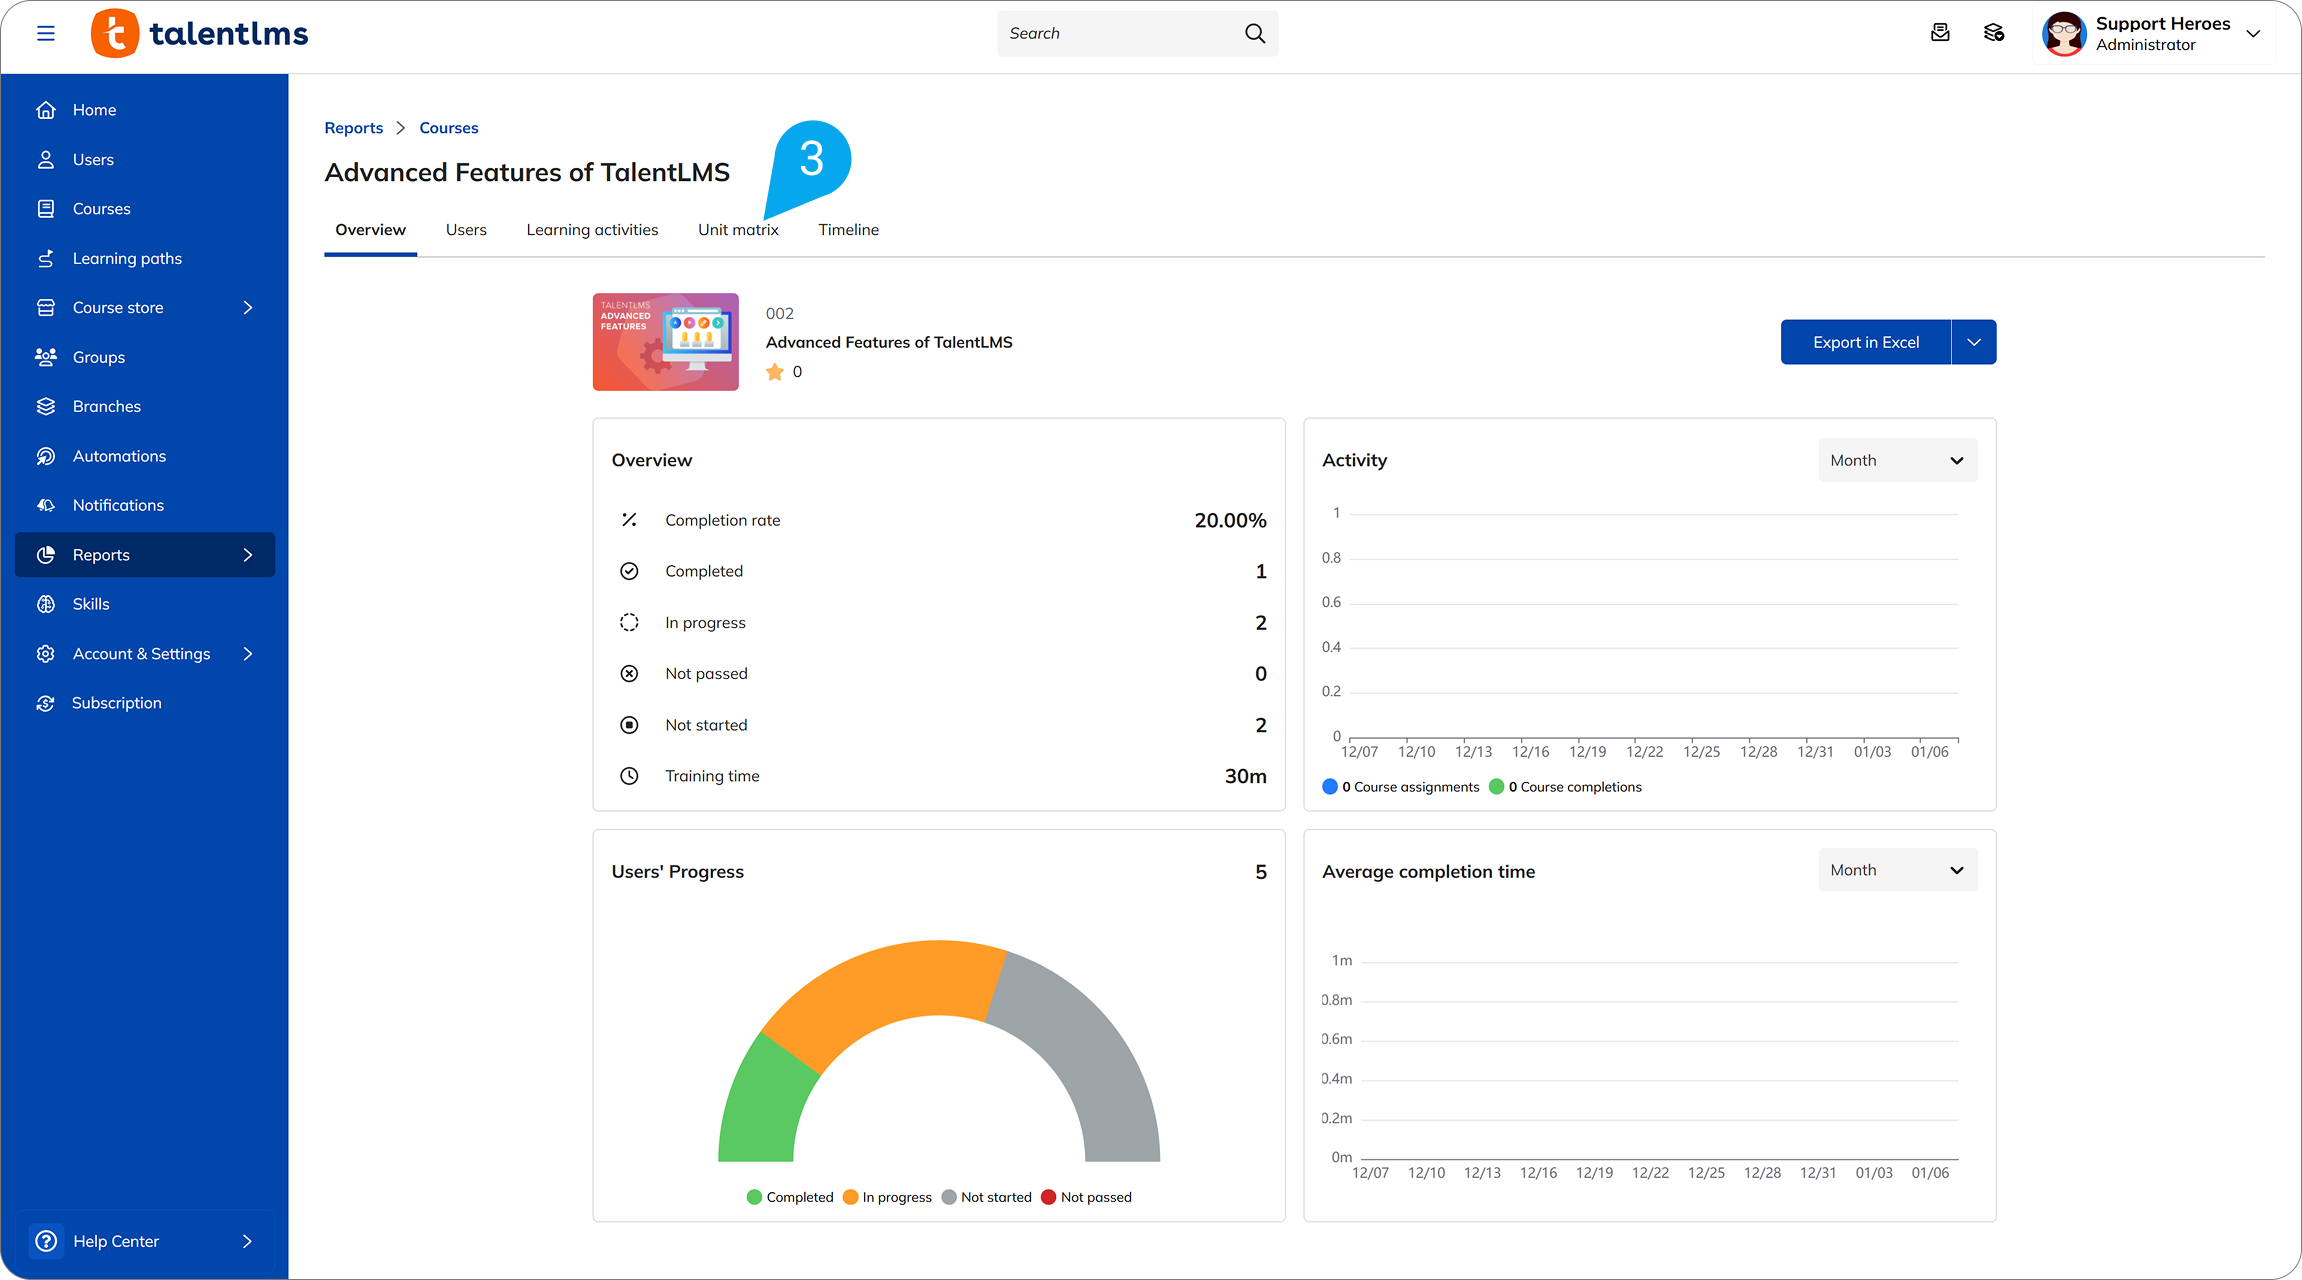Expand the Account & Settings section
Image resolution: width=2302 pixels, height=1280 pixels.
(x=141, y=653)
